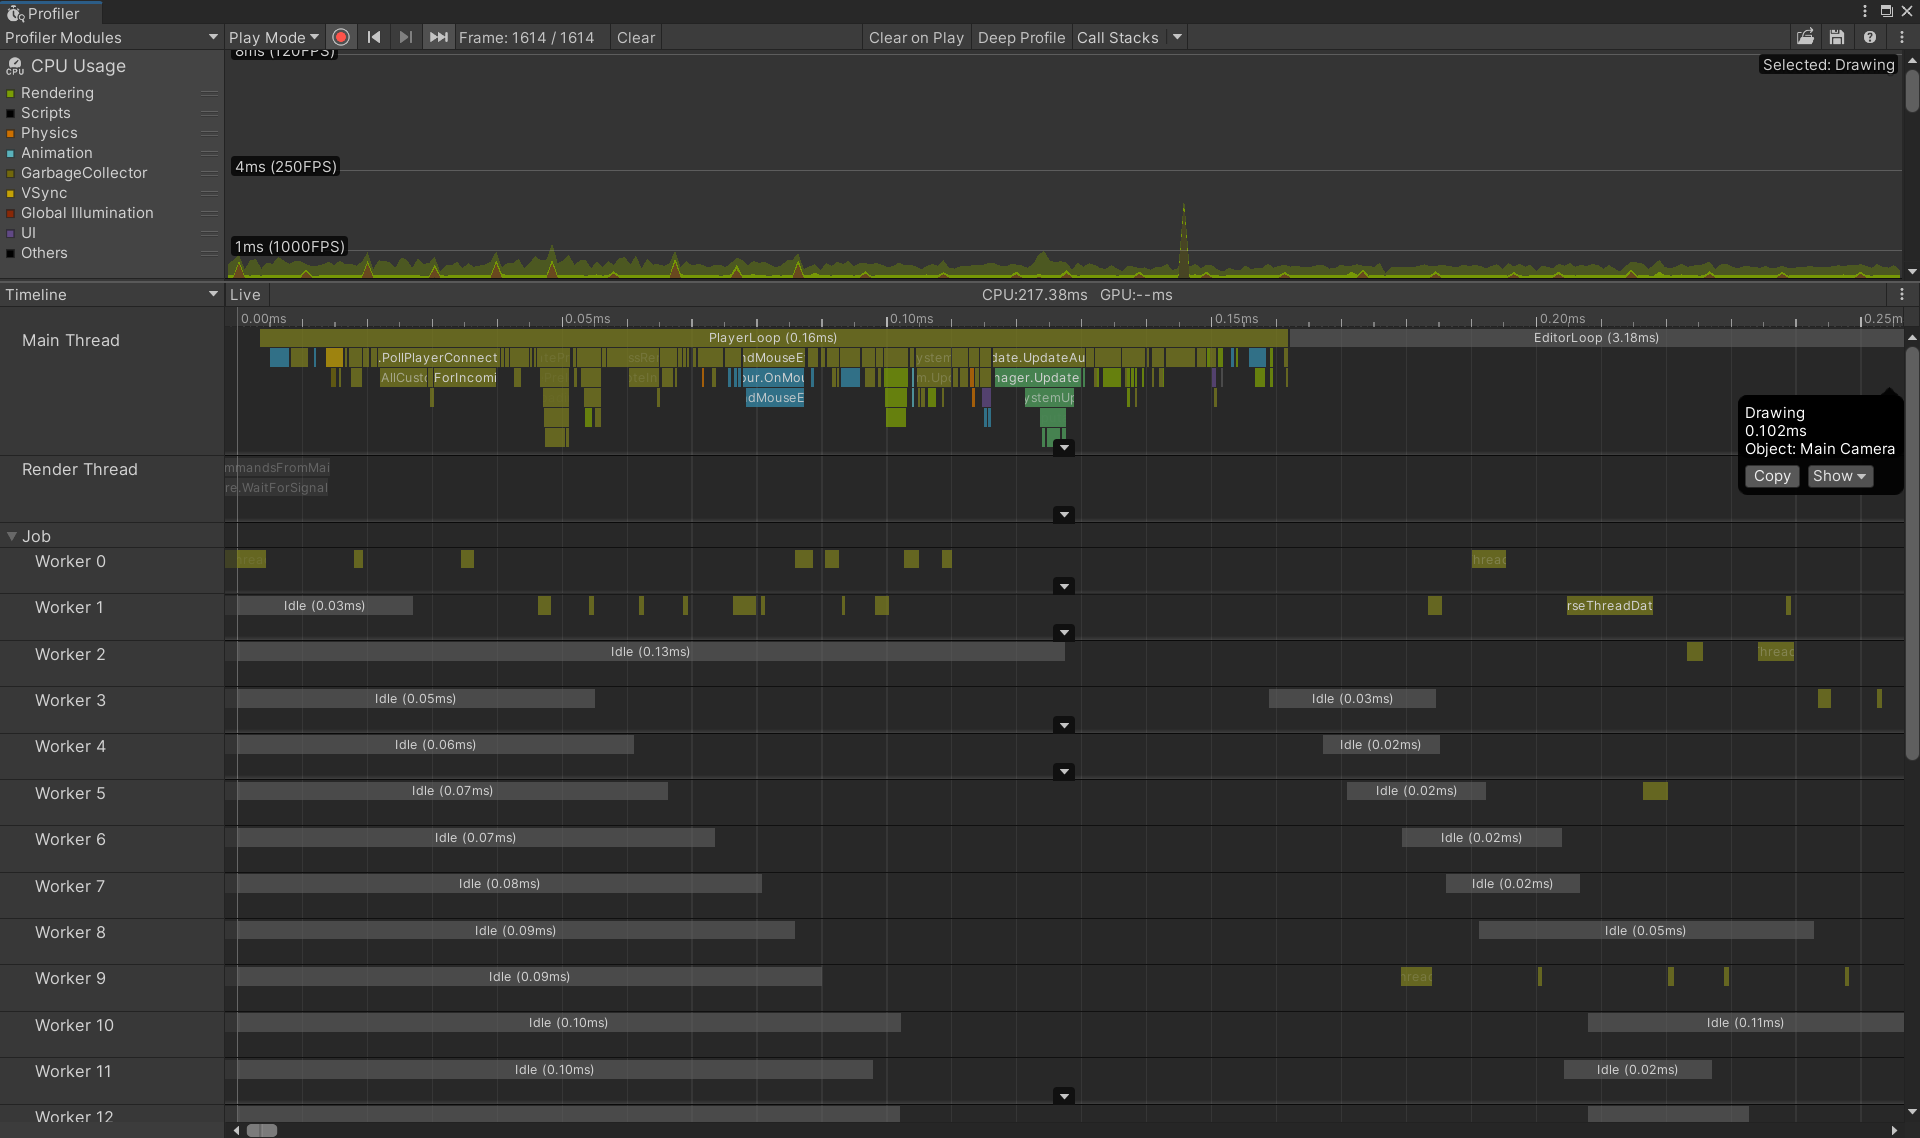Toggle Clear on Play option

pyautogui.click(x=916, y=37)
